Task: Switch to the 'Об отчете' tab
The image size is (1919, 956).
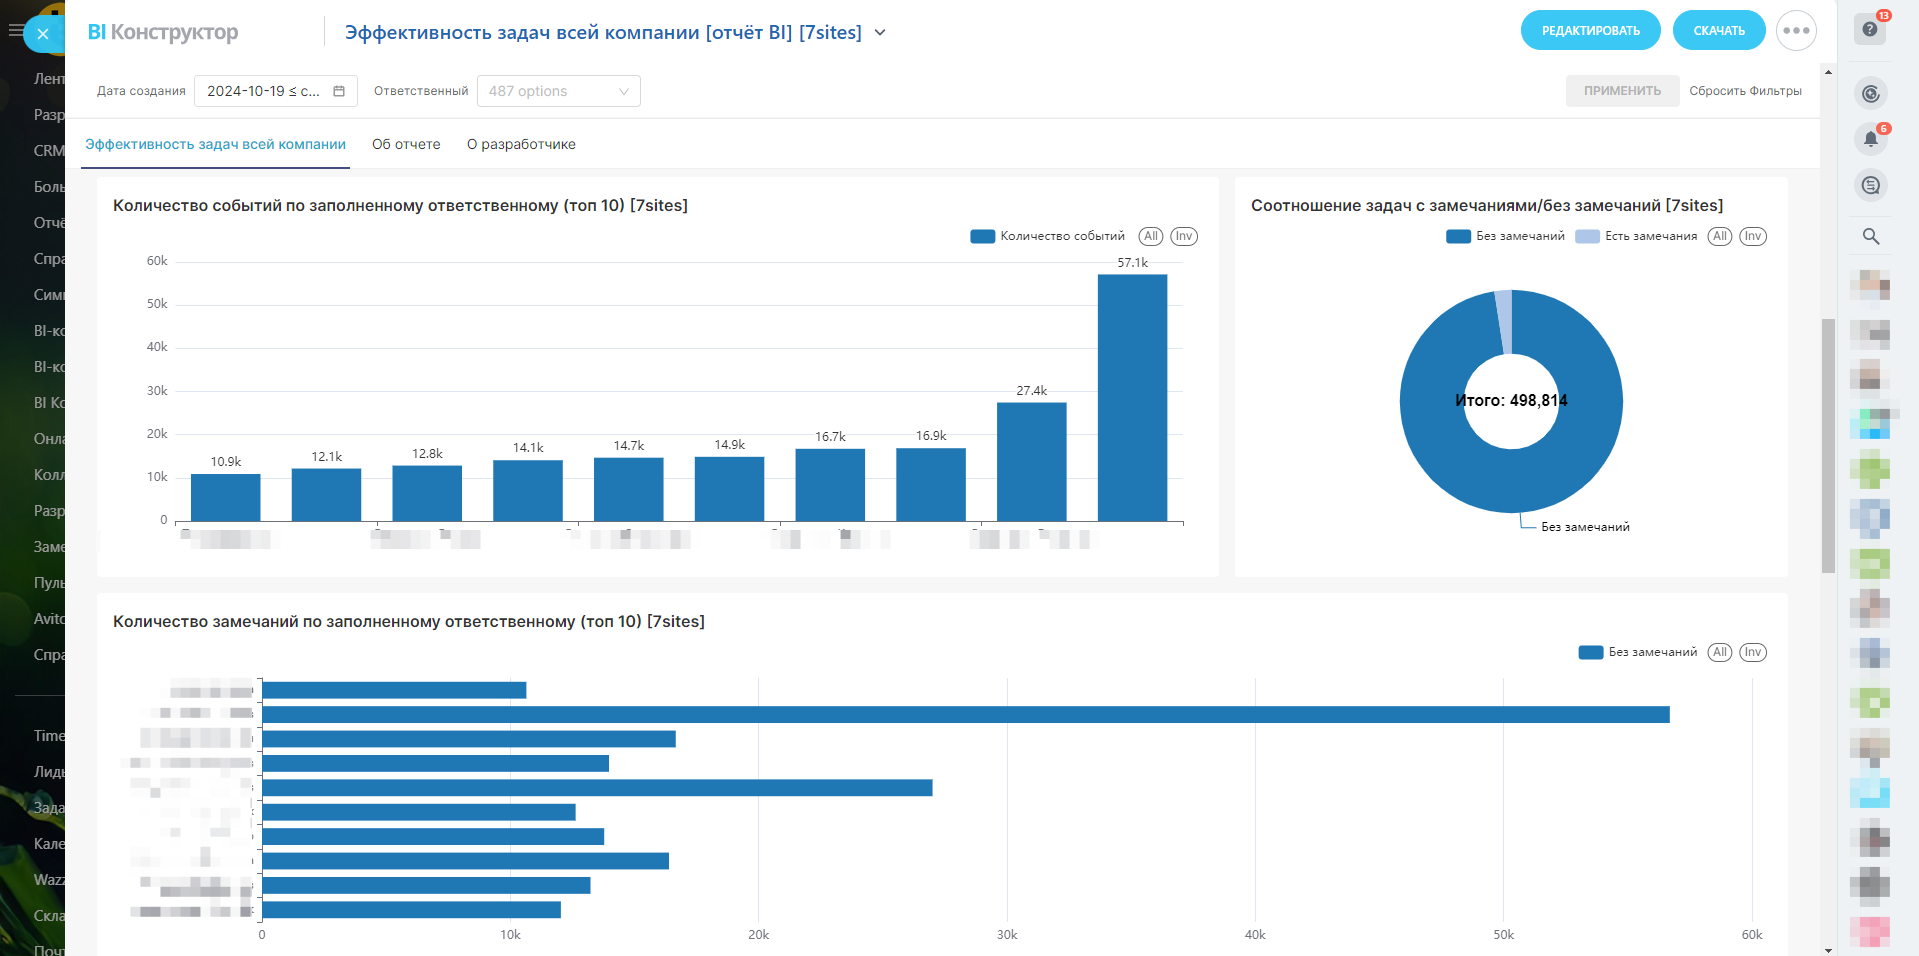Action: point(406,144)
